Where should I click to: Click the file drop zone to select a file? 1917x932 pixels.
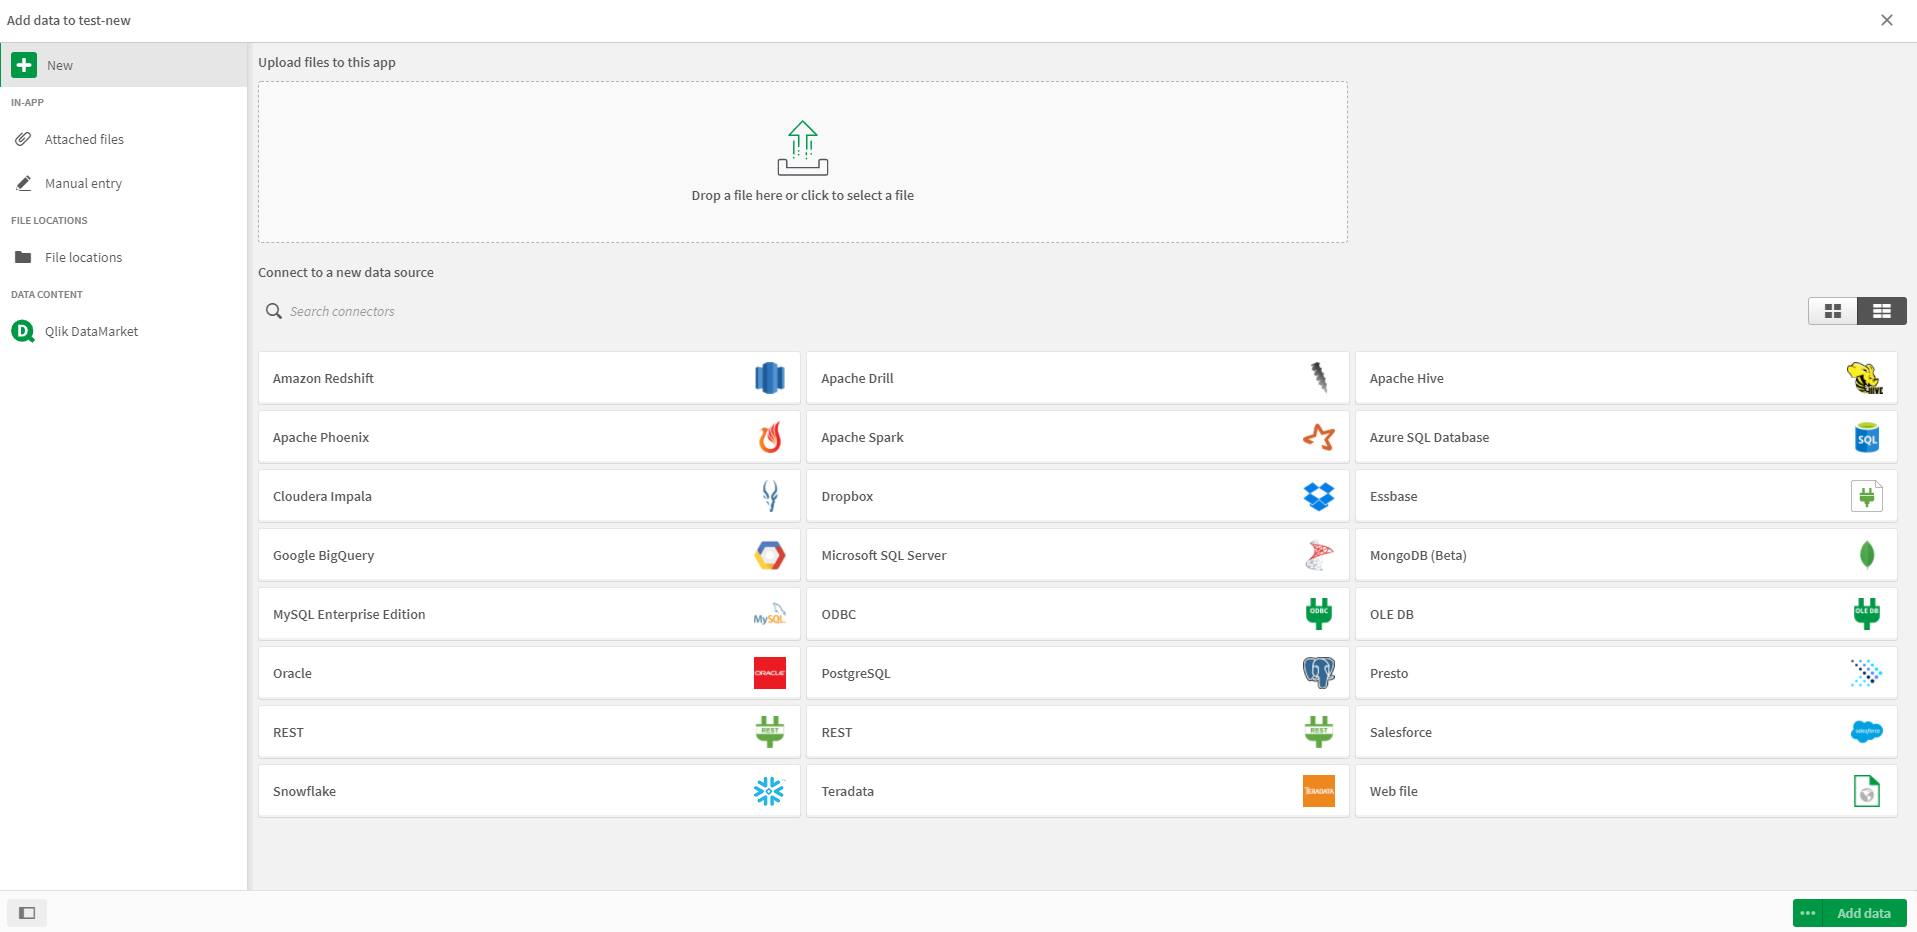click(802, 162)
